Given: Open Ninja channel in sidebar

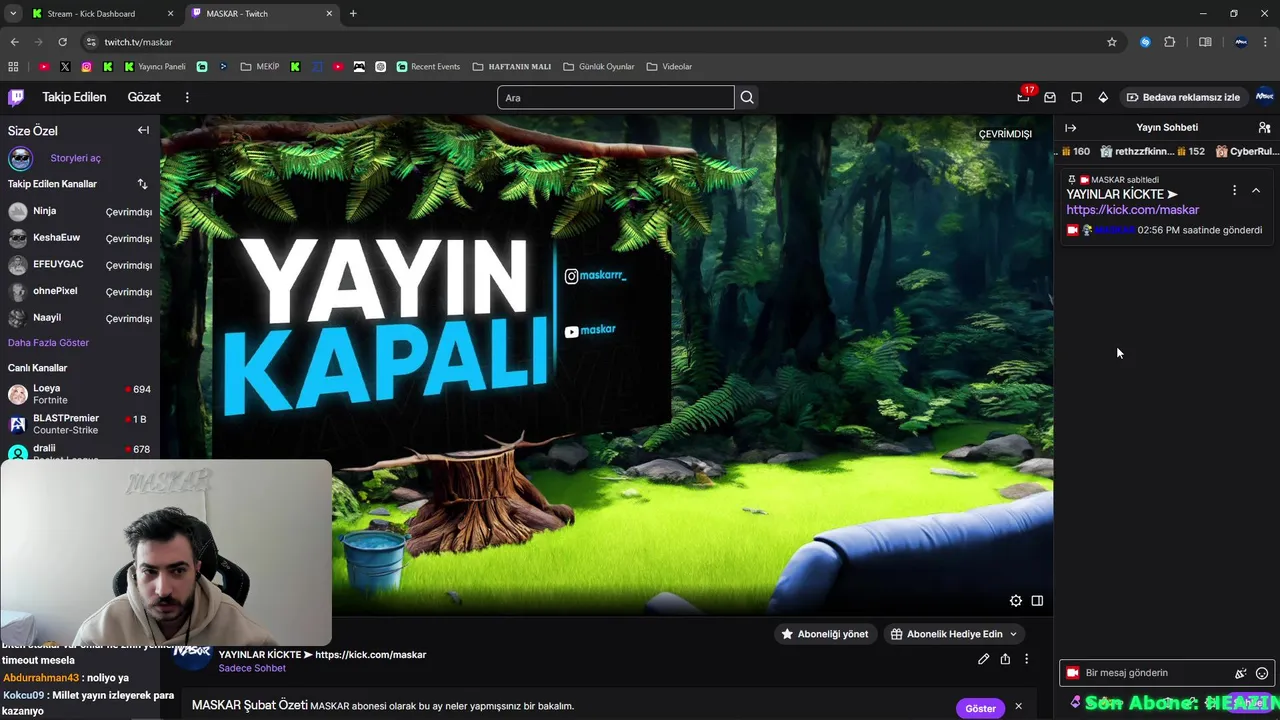Looking at the screenshot, I should point(80,211).
